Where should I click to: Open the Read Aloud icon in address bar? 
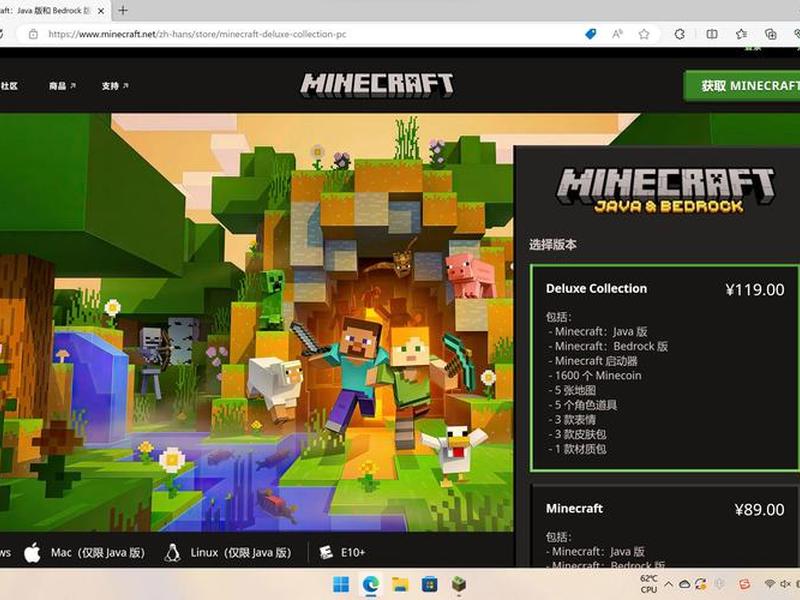tap(617, 34)
